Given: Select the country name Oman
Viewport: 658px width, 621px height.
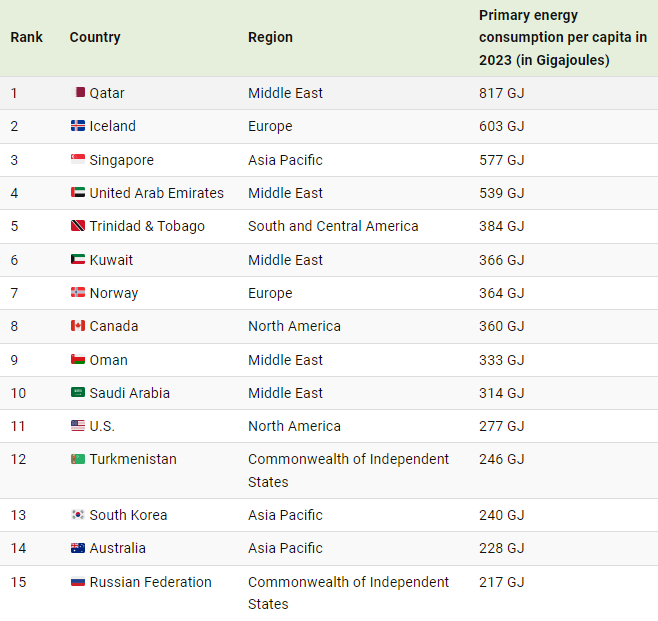Looking at the screenshot, I should click(x=108, y=360).
